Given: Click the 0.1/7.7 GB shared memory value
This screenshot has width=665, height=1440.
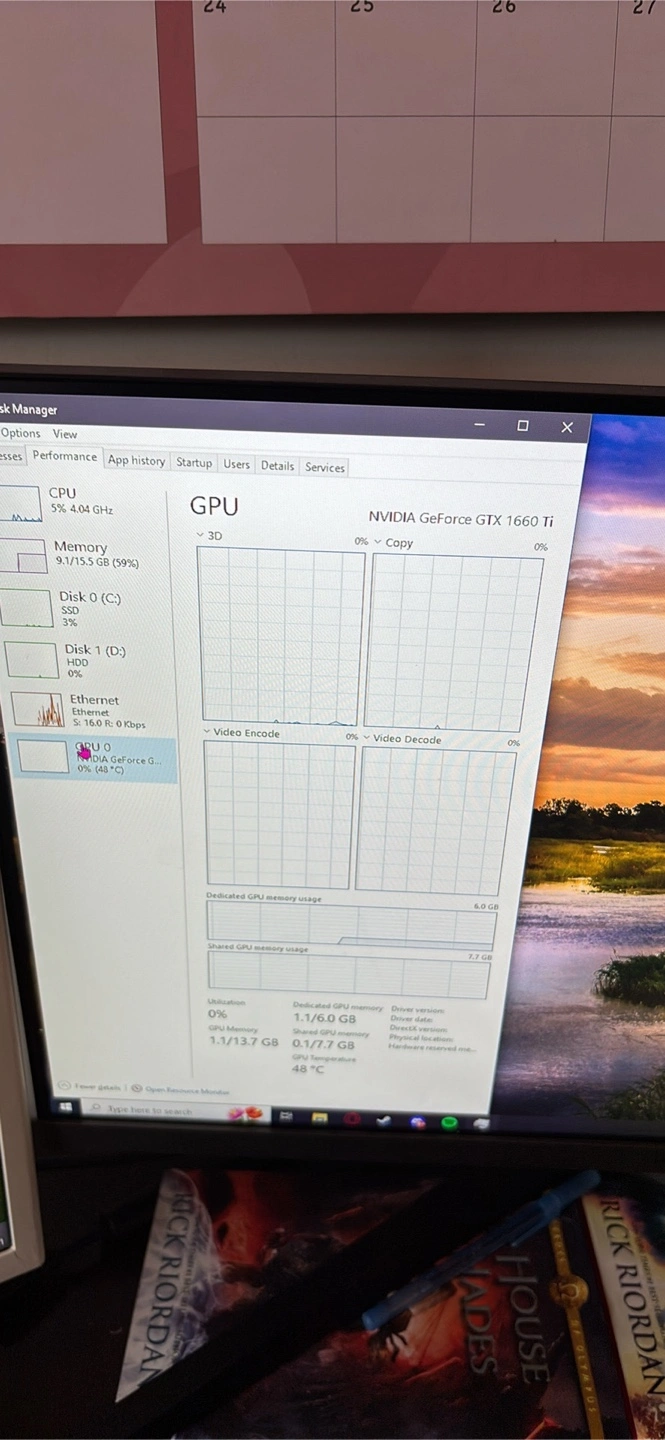Looking at the screenshot, I should pos(323,1045).
